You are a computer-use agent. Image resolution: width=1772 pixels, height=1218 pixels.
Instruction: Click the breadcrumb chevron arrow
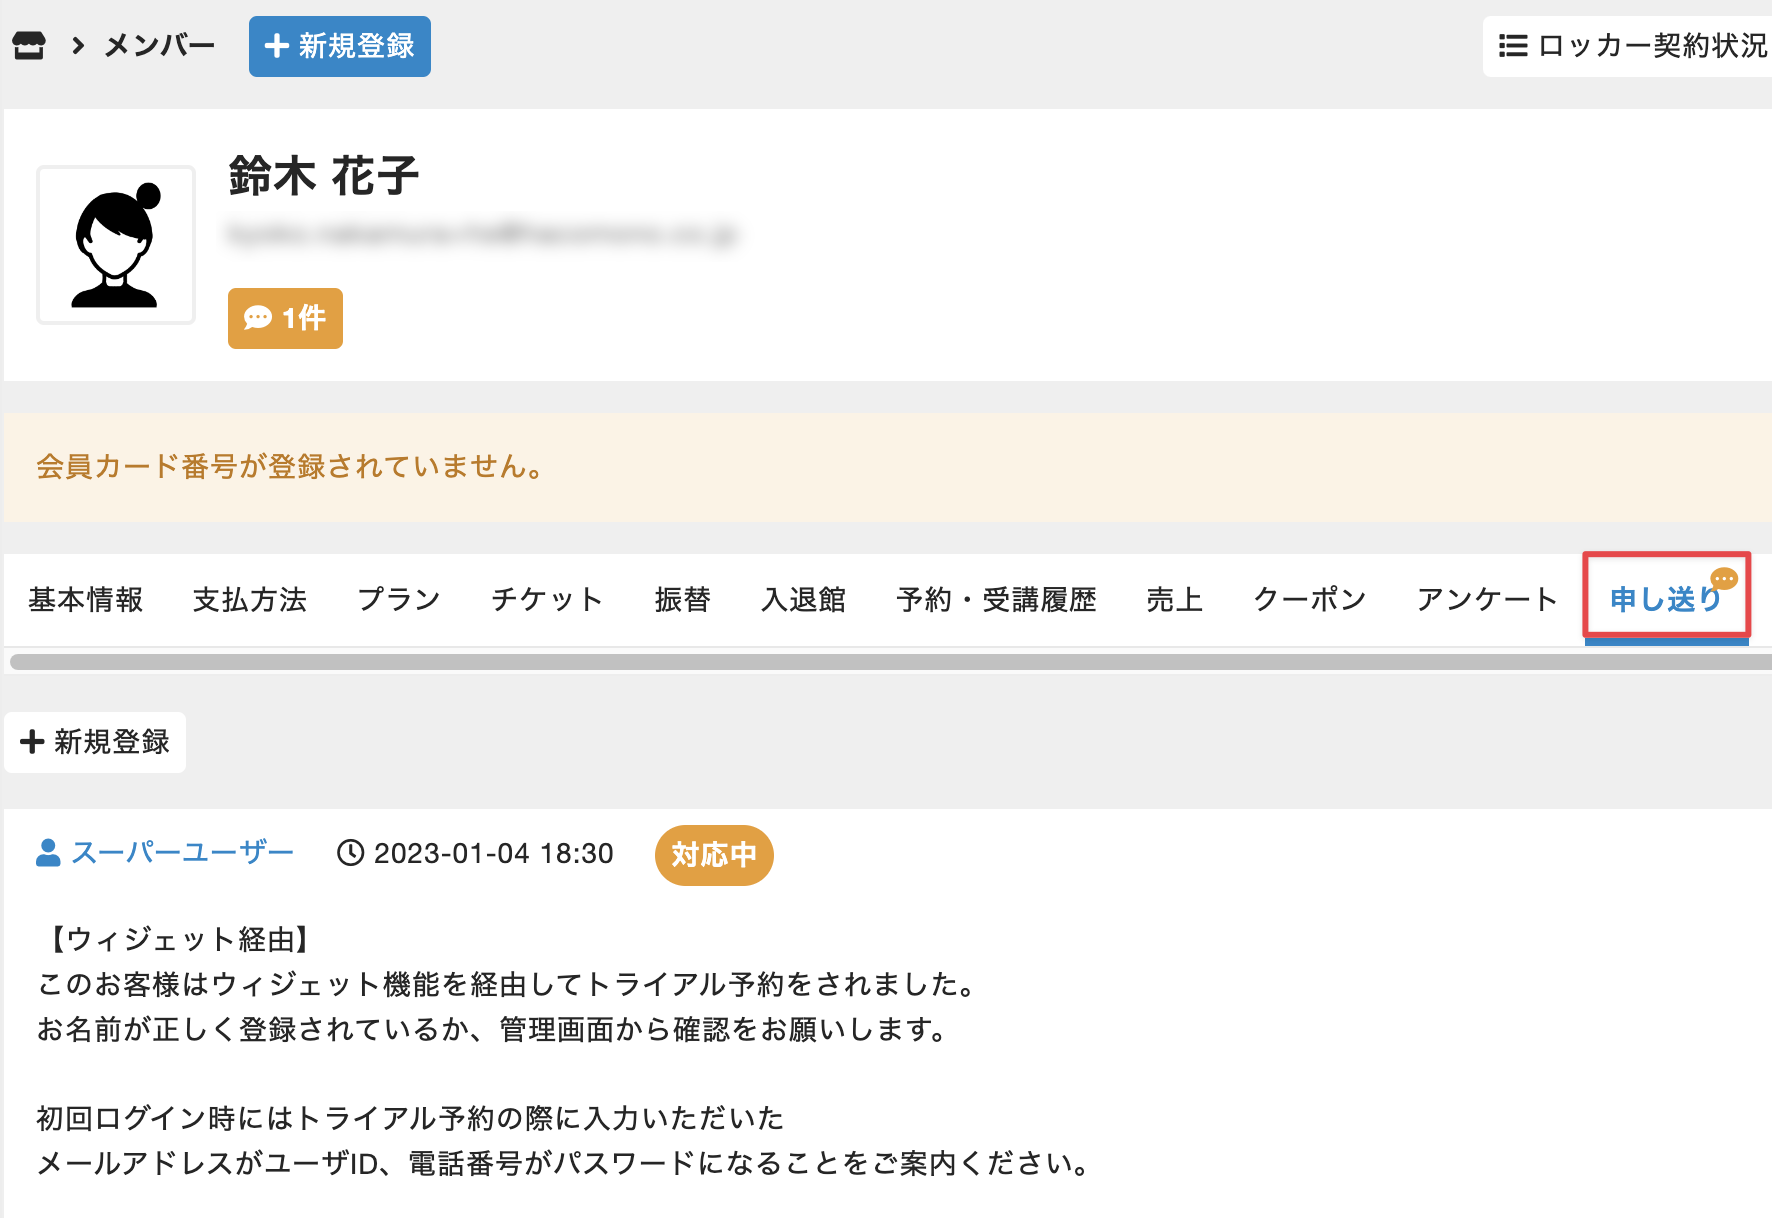click(78, 46)
